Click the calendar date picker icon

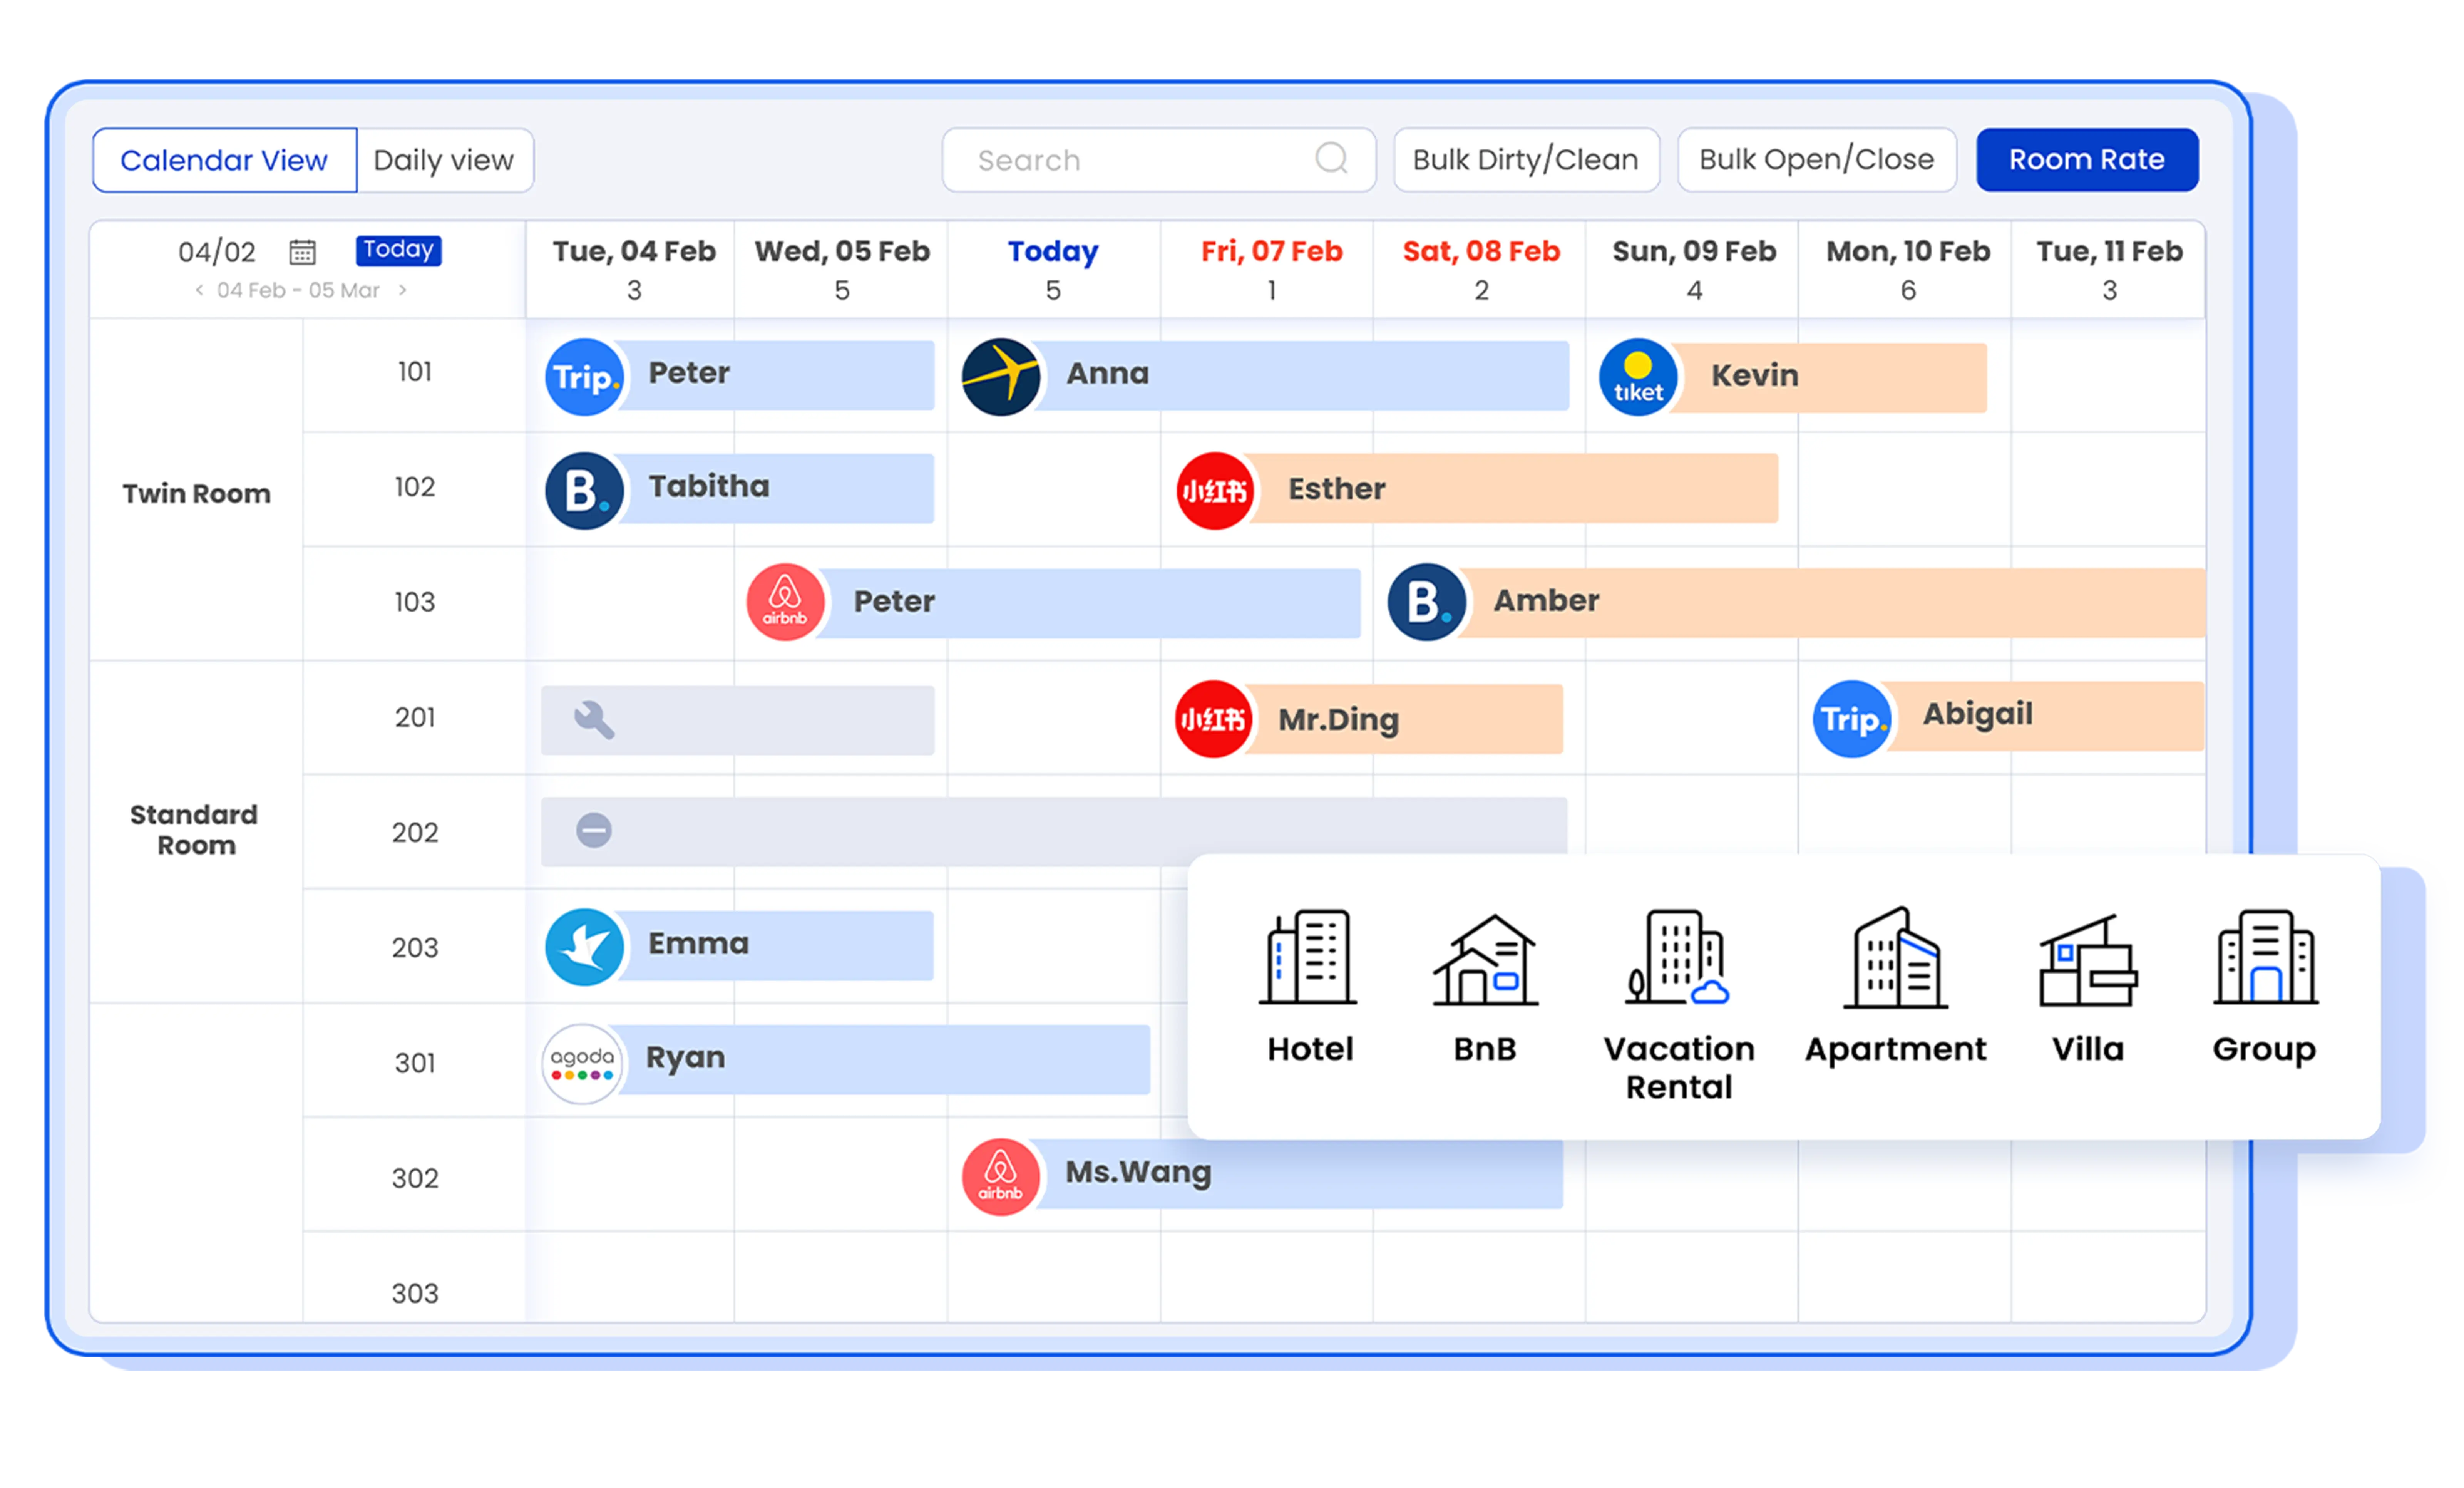tap(302, 251)
